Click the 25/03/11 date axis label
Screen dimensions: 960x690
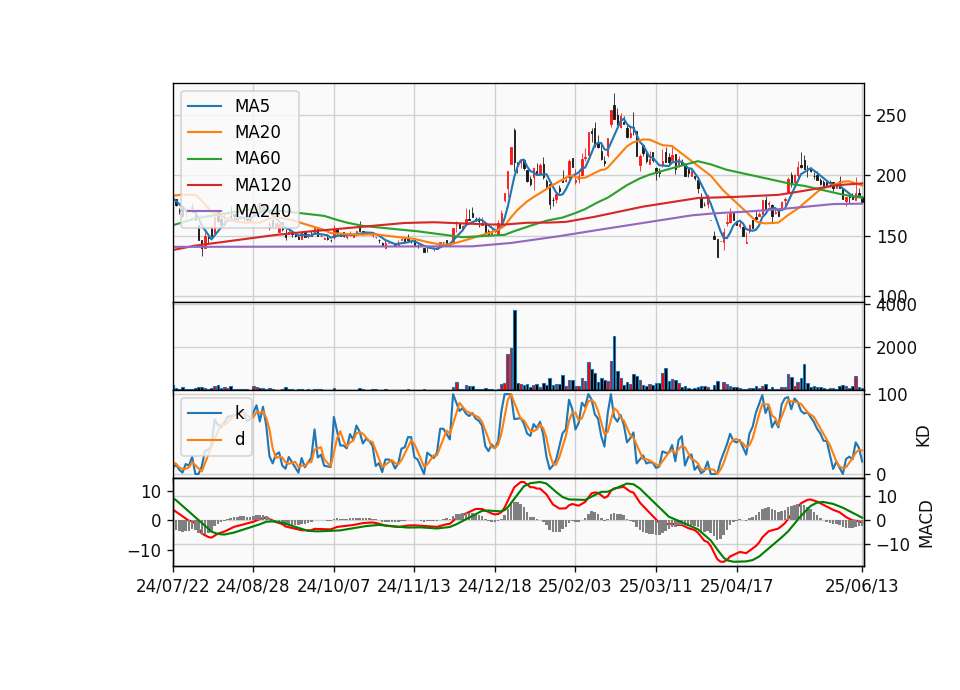tap(656, 586)
